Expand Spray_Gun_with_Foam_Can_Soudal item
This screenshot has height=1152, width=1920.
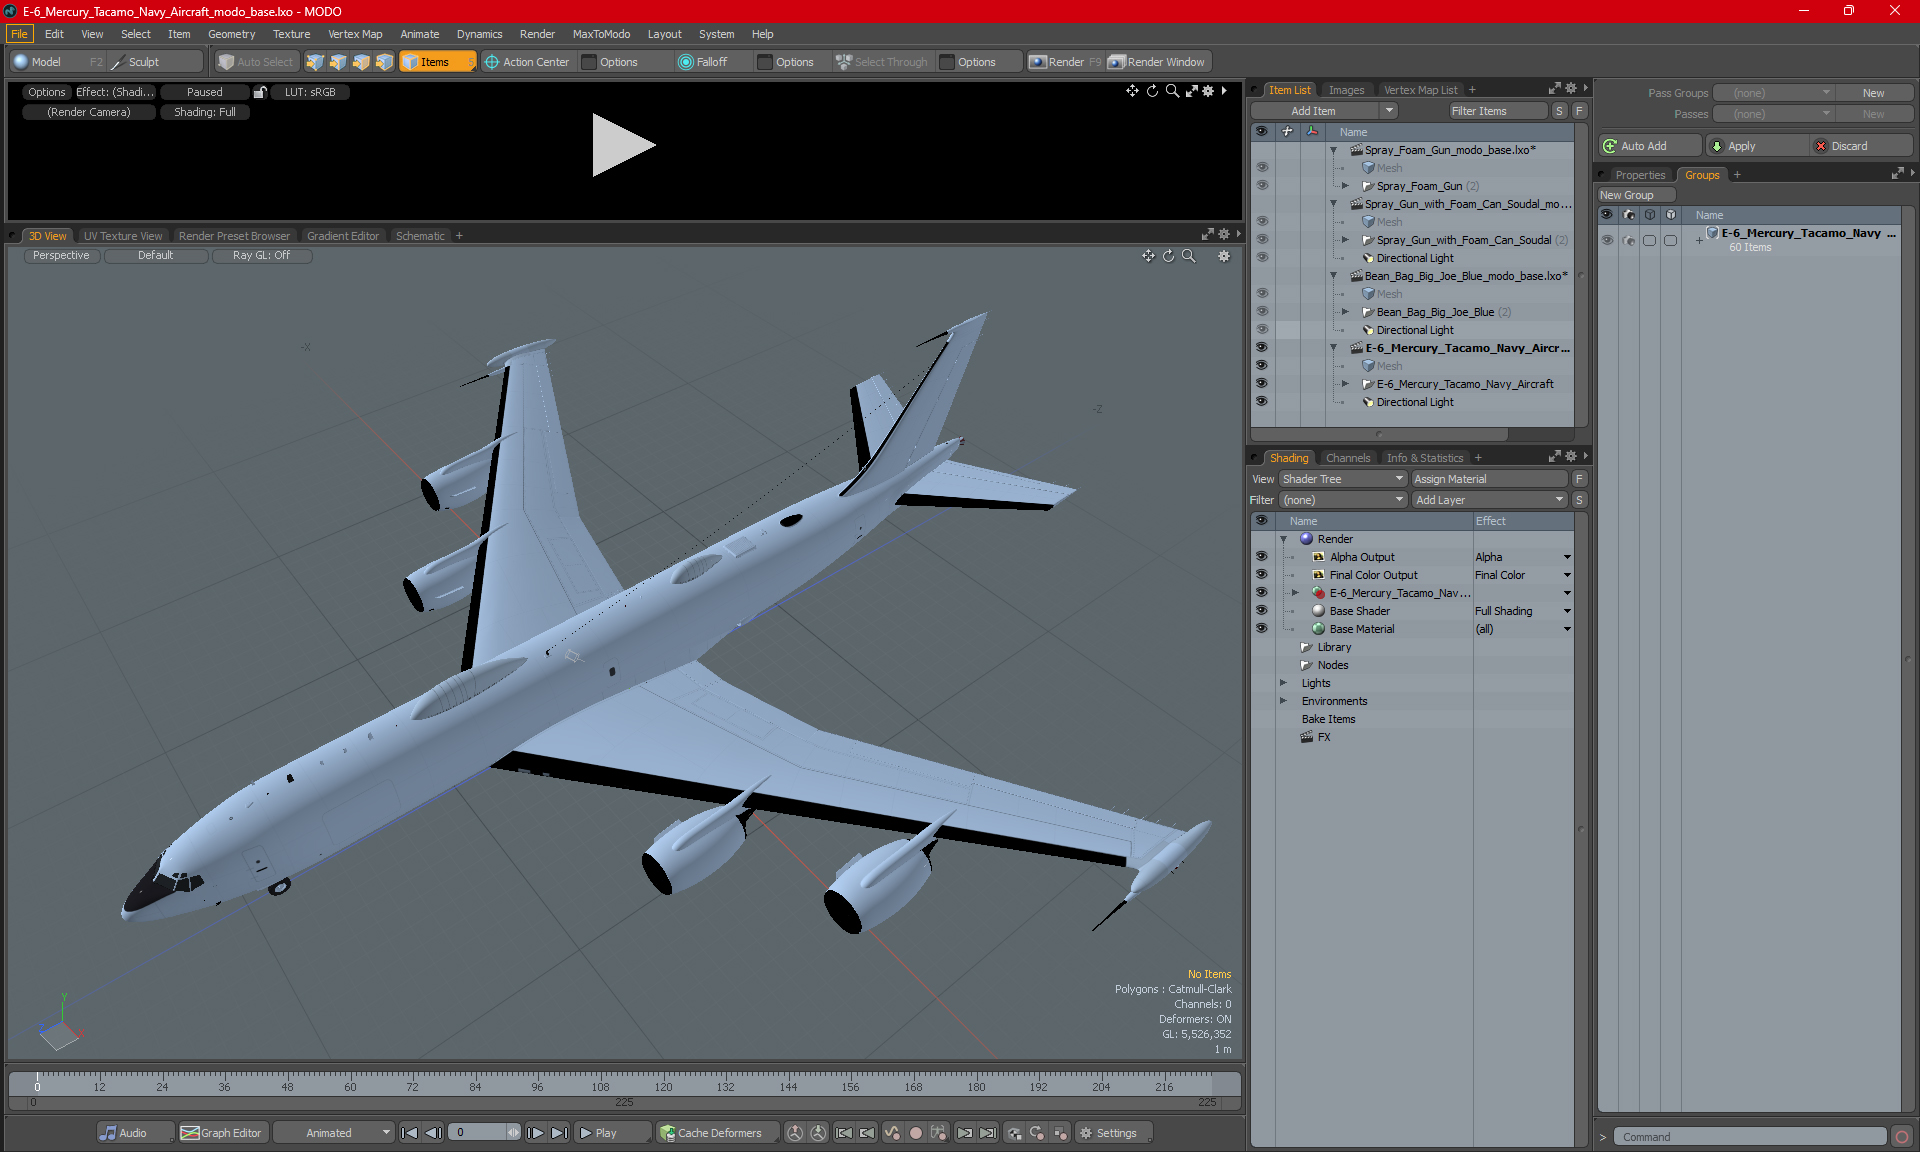coord(1346,240)
